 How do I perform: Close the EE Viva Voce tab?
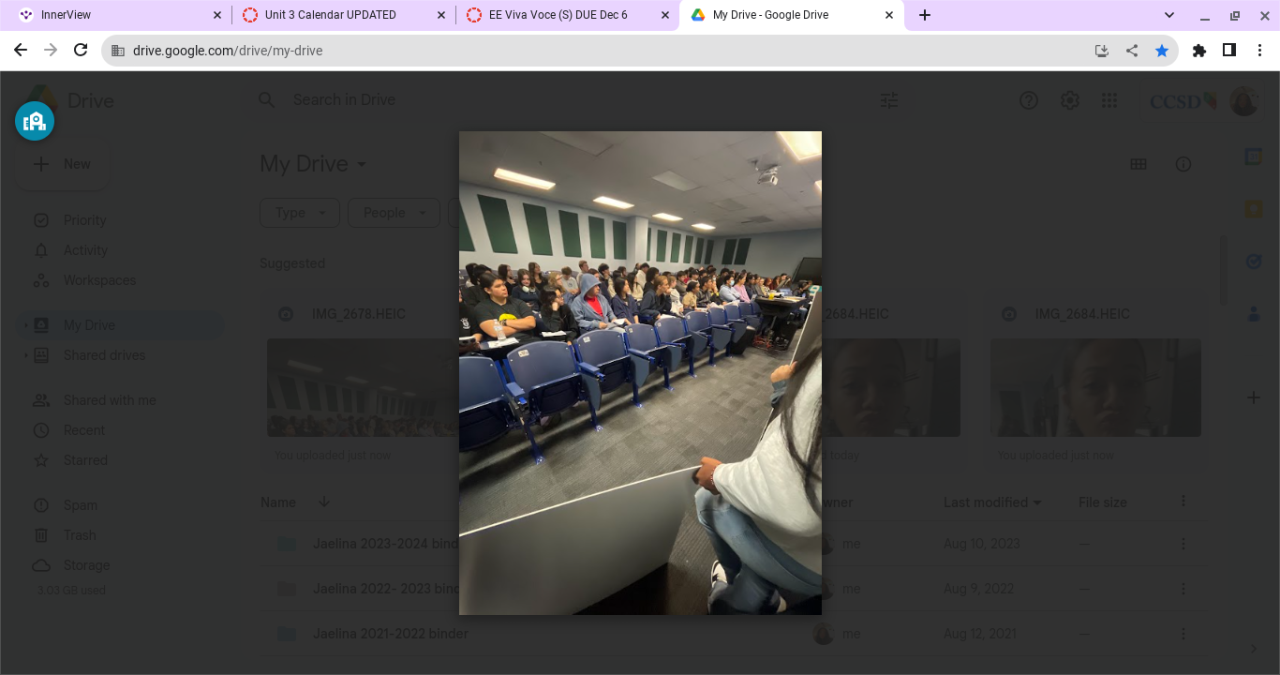point(665,15)
